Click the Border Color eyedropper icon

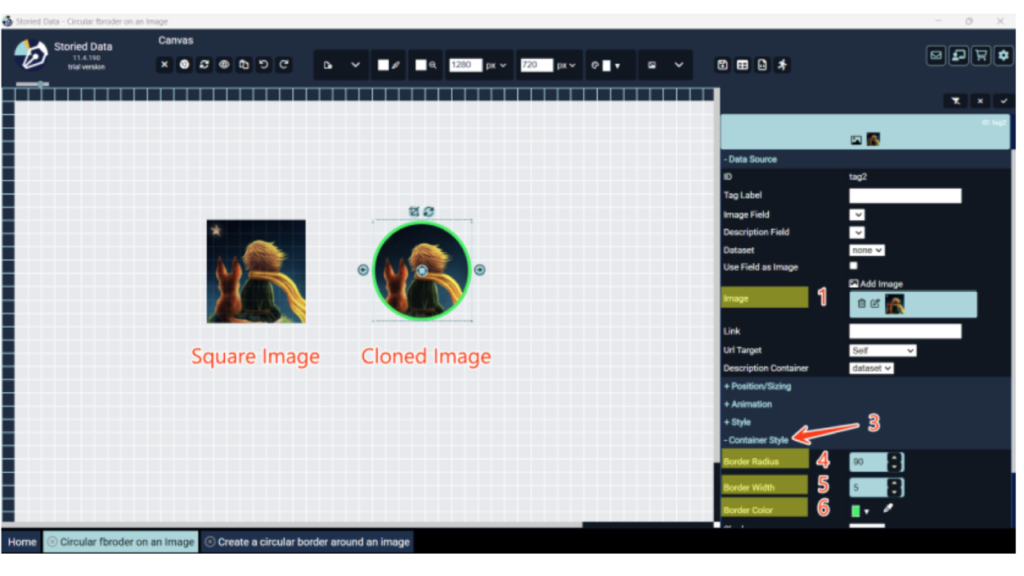pos(887,510)
